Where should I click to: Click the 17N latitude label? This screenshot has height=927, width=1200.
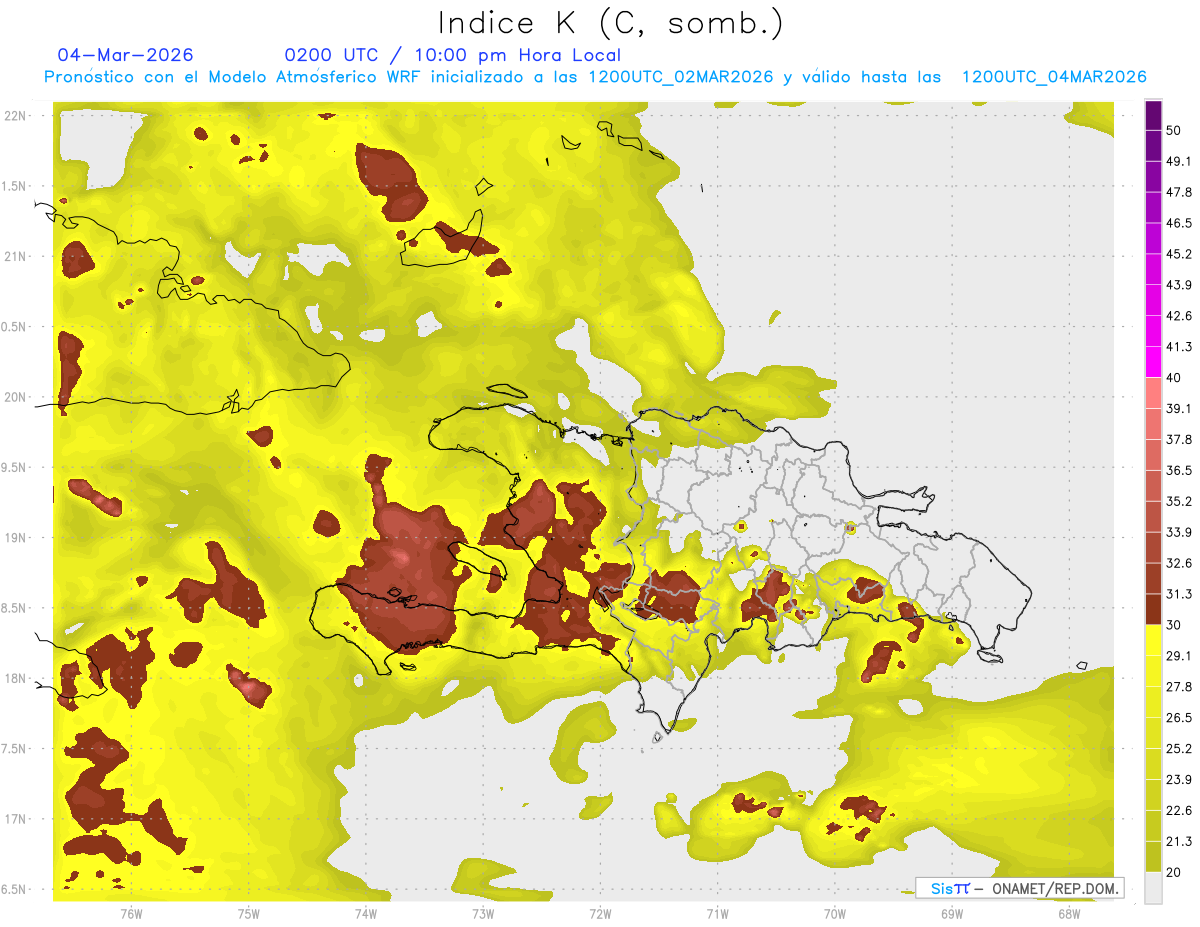click(15, 819)
